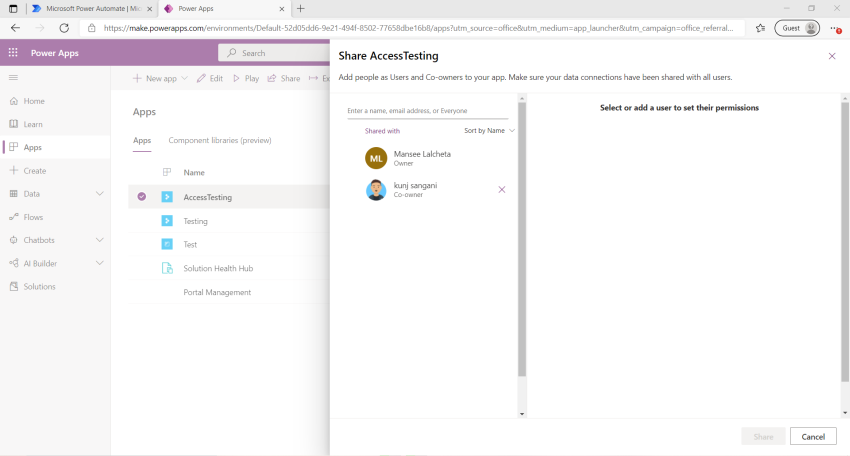This screenshot has width=850, height=456.
Task: Open a new browser tab
Action: (301, 8)
